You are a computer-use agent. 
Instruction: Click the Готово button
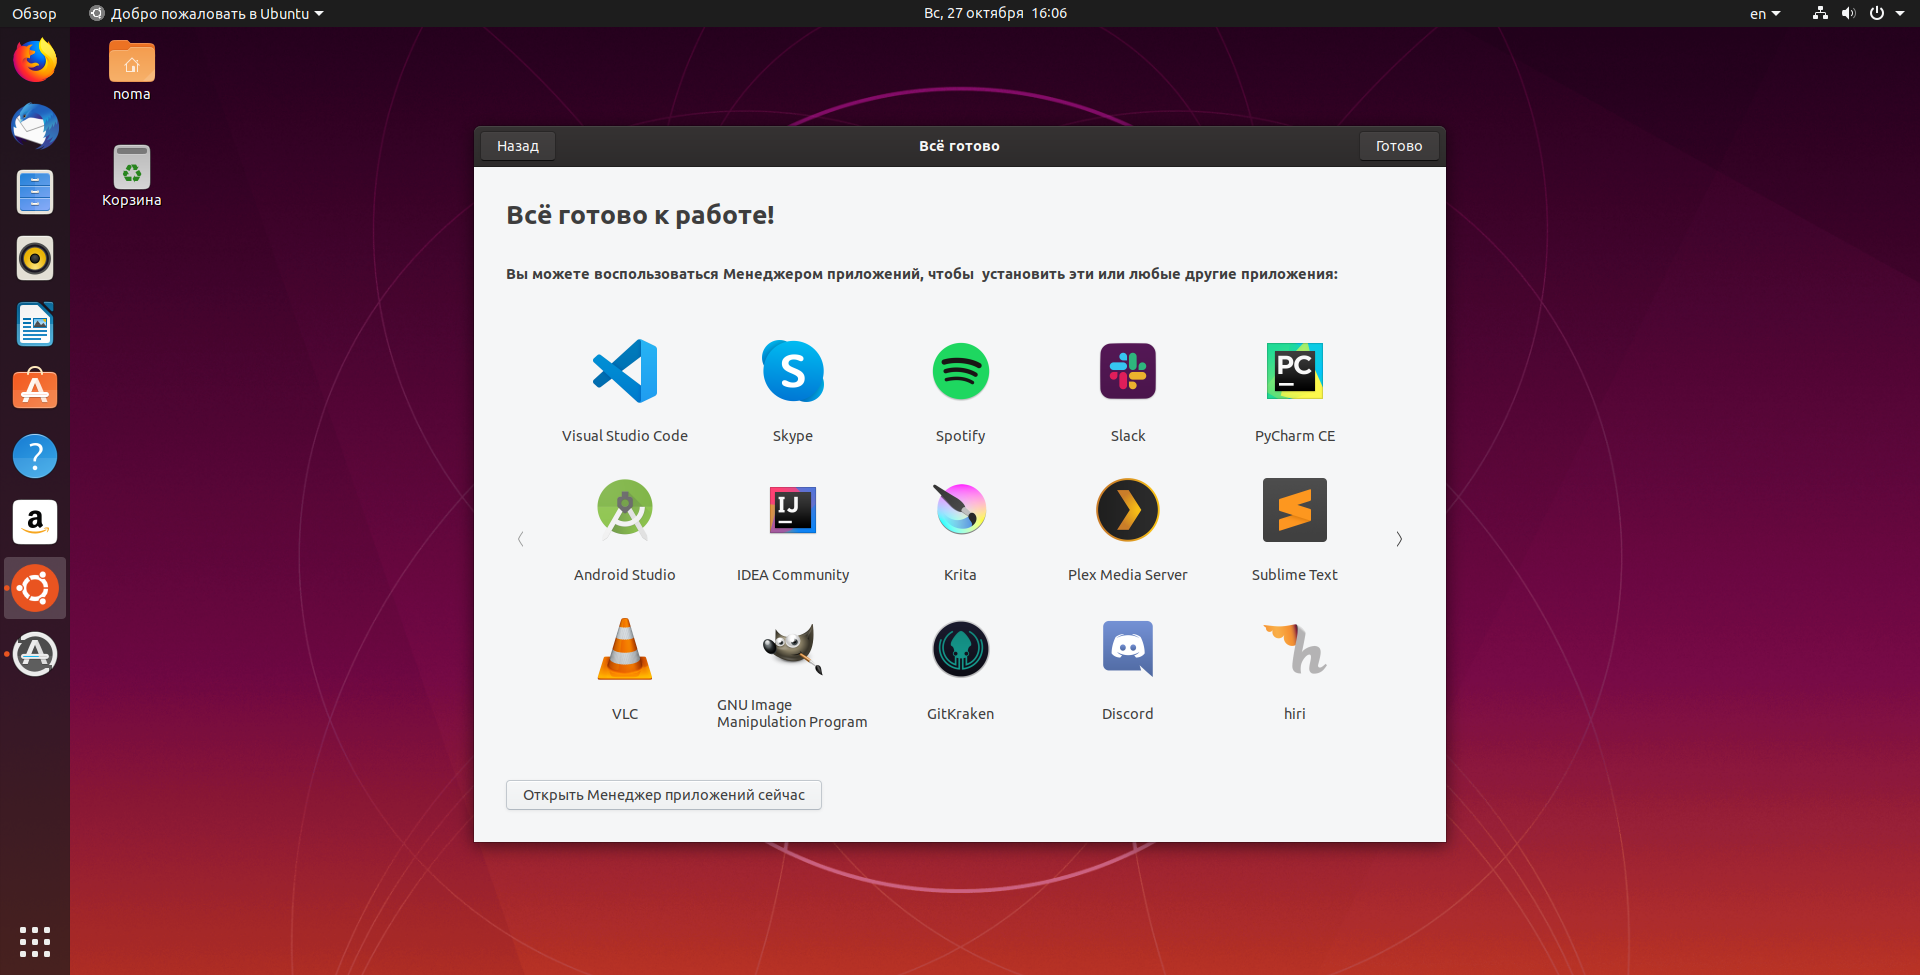(1399, 146)
